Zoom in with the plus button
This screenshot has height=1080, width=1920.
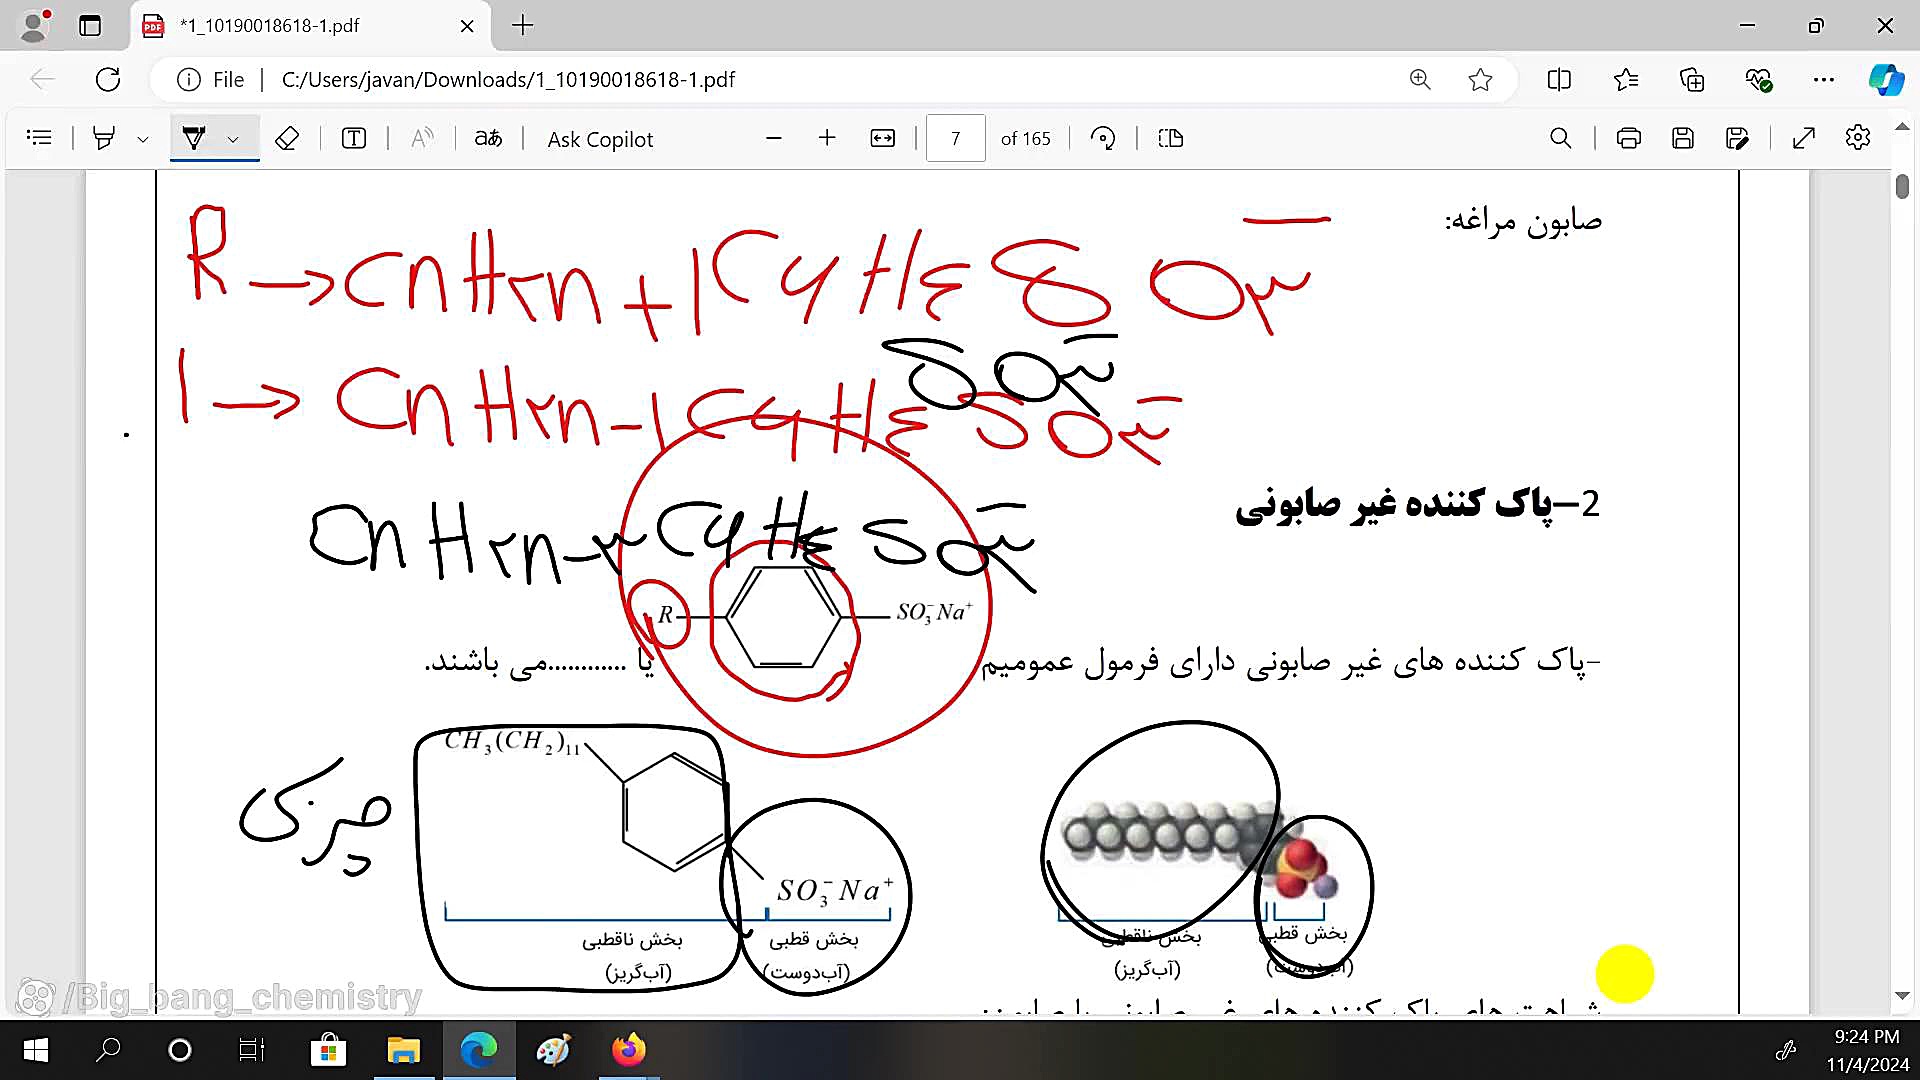coord(826,138)
